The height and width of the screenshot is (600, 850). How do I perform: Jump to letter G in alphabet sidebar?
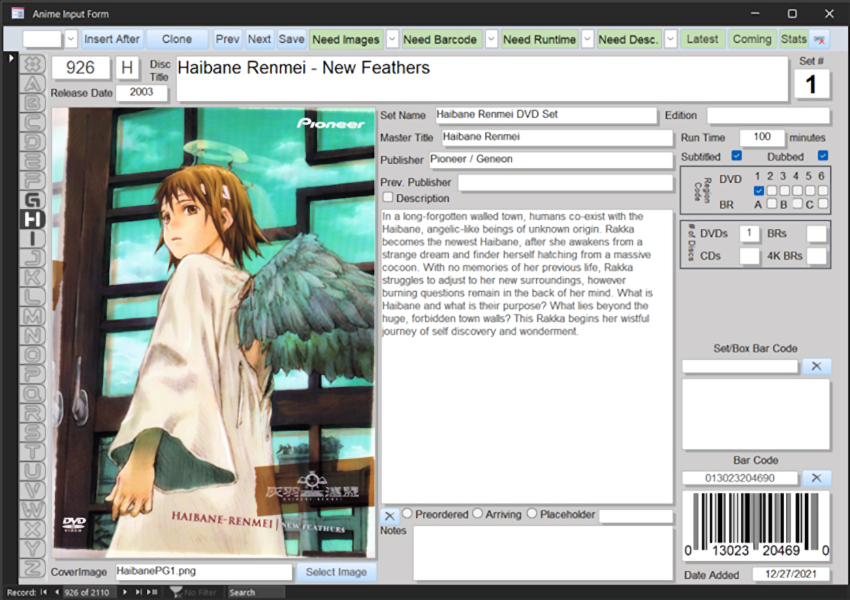point(33,200)
